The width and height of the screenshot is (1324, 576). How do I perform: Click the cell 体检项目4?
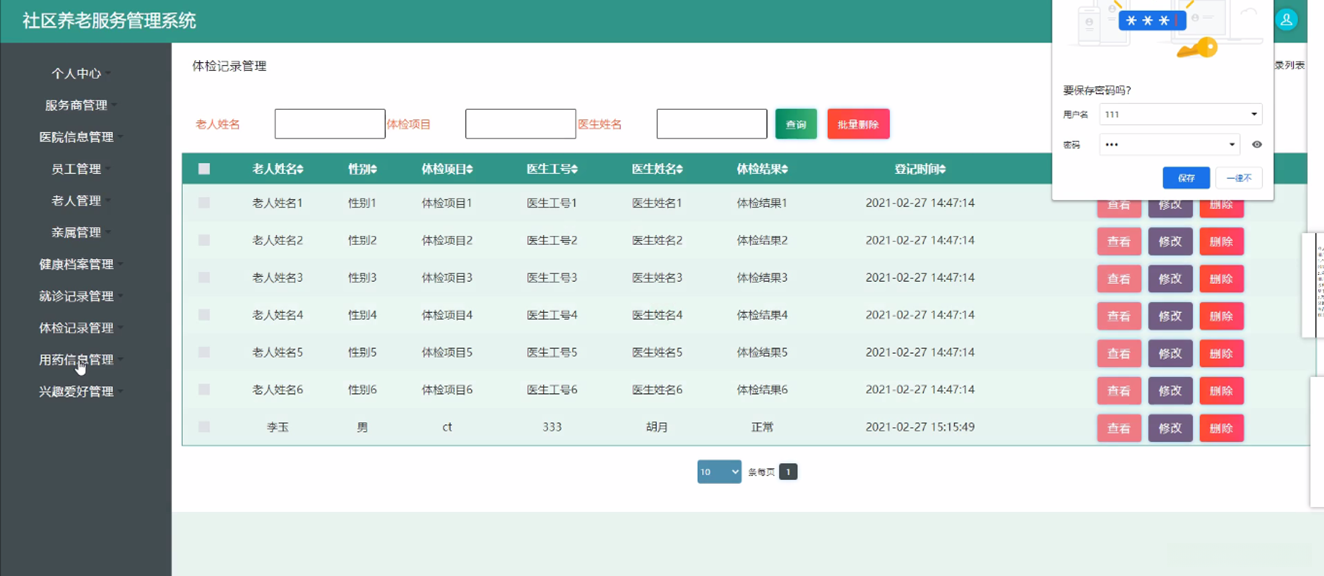coord(447,315)
